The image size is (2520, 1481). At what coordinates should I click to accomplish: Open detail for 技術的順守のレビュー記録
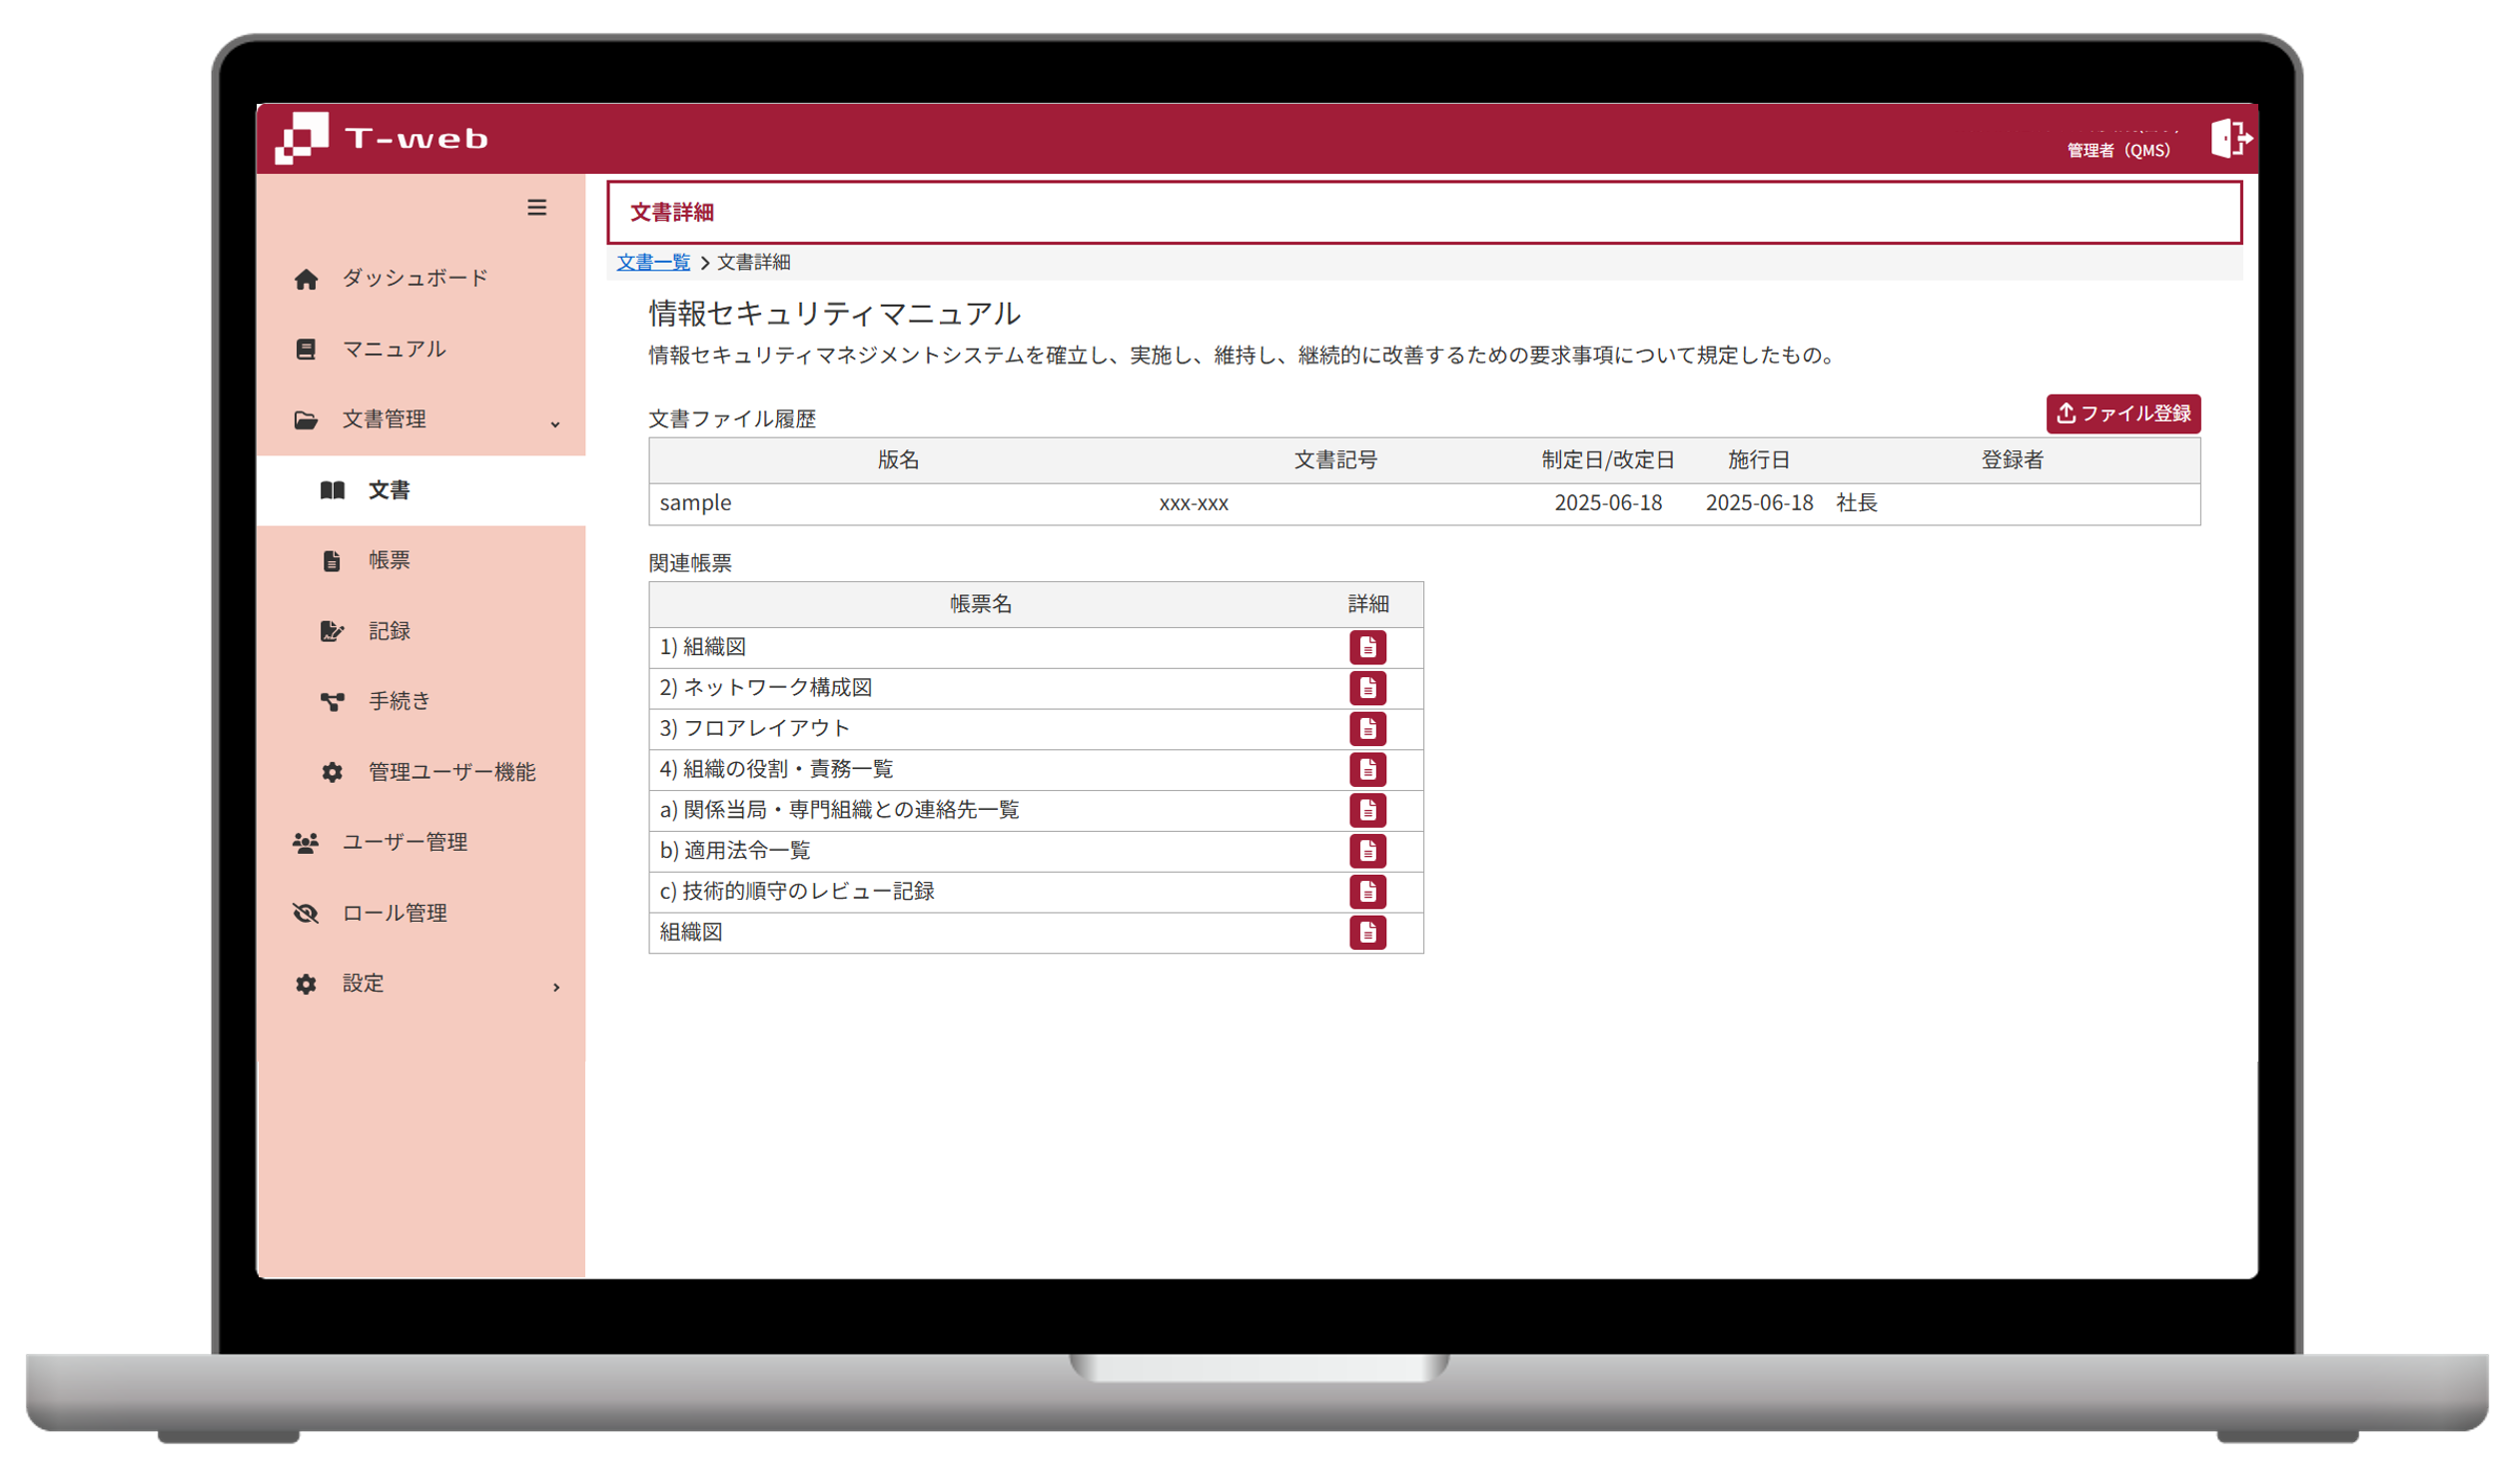point(1369,892)
